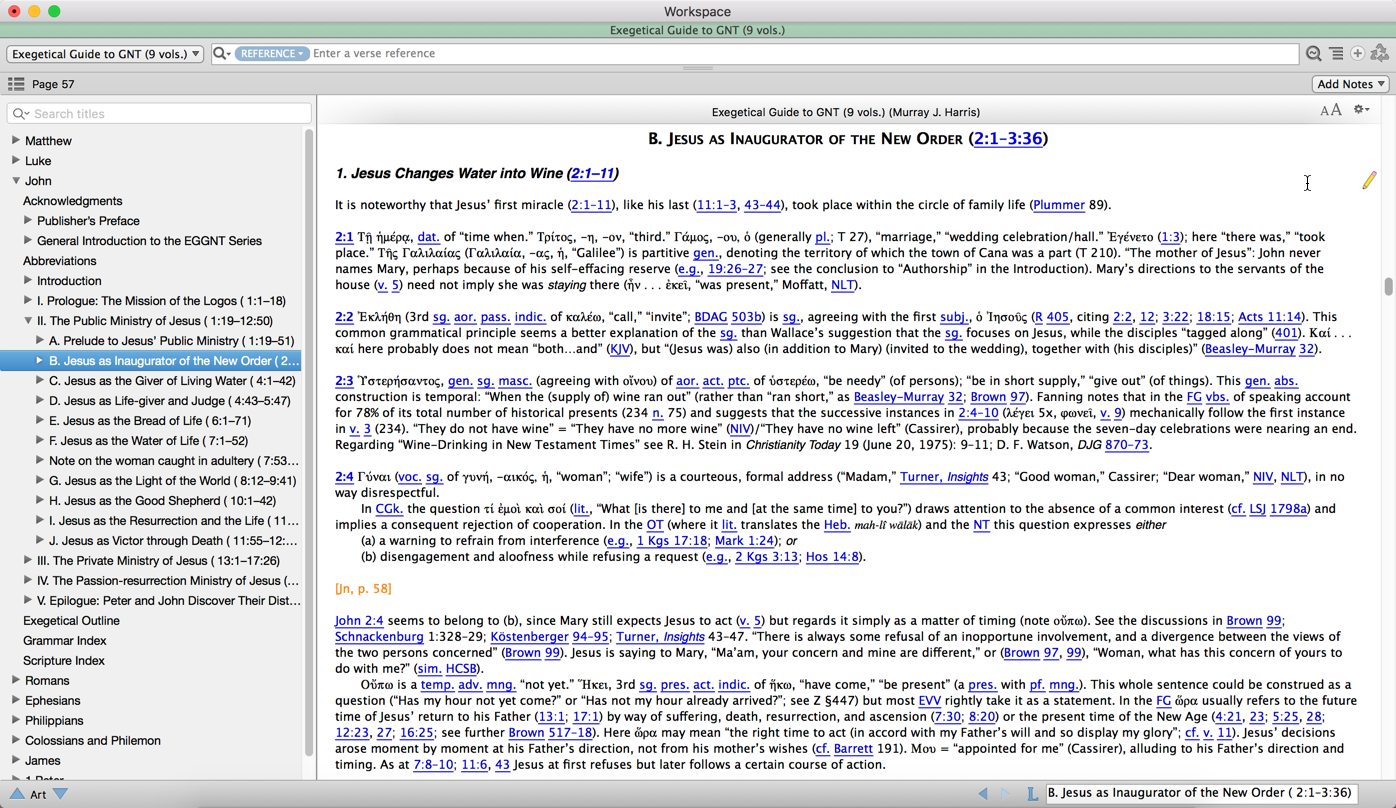The image size is (1396, 808).
Task: Follow the Hos 14:8 reference link
Action: pyautogui.click(x=832, y=557)
